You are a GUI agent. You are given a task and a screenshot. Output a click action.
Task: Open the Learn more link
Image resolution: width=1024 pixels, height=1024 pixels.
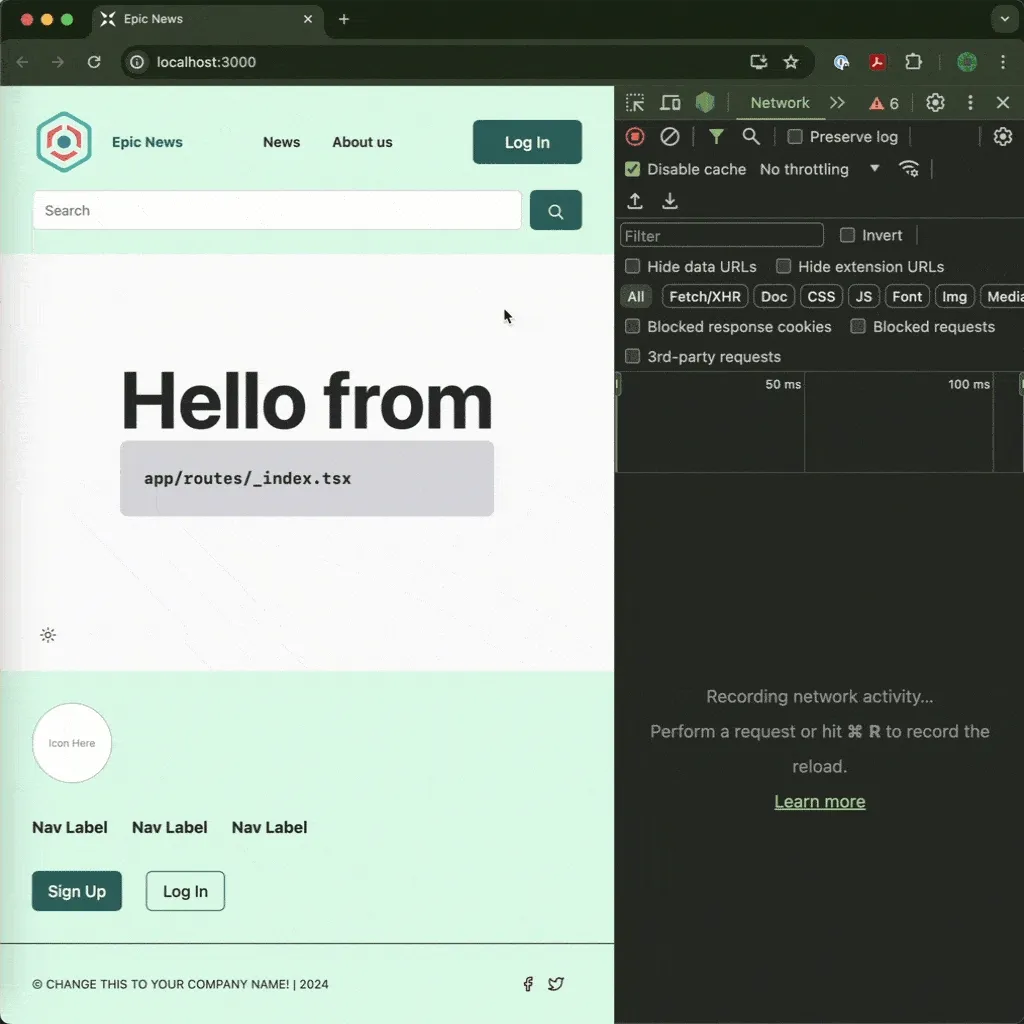pos(820,801)
